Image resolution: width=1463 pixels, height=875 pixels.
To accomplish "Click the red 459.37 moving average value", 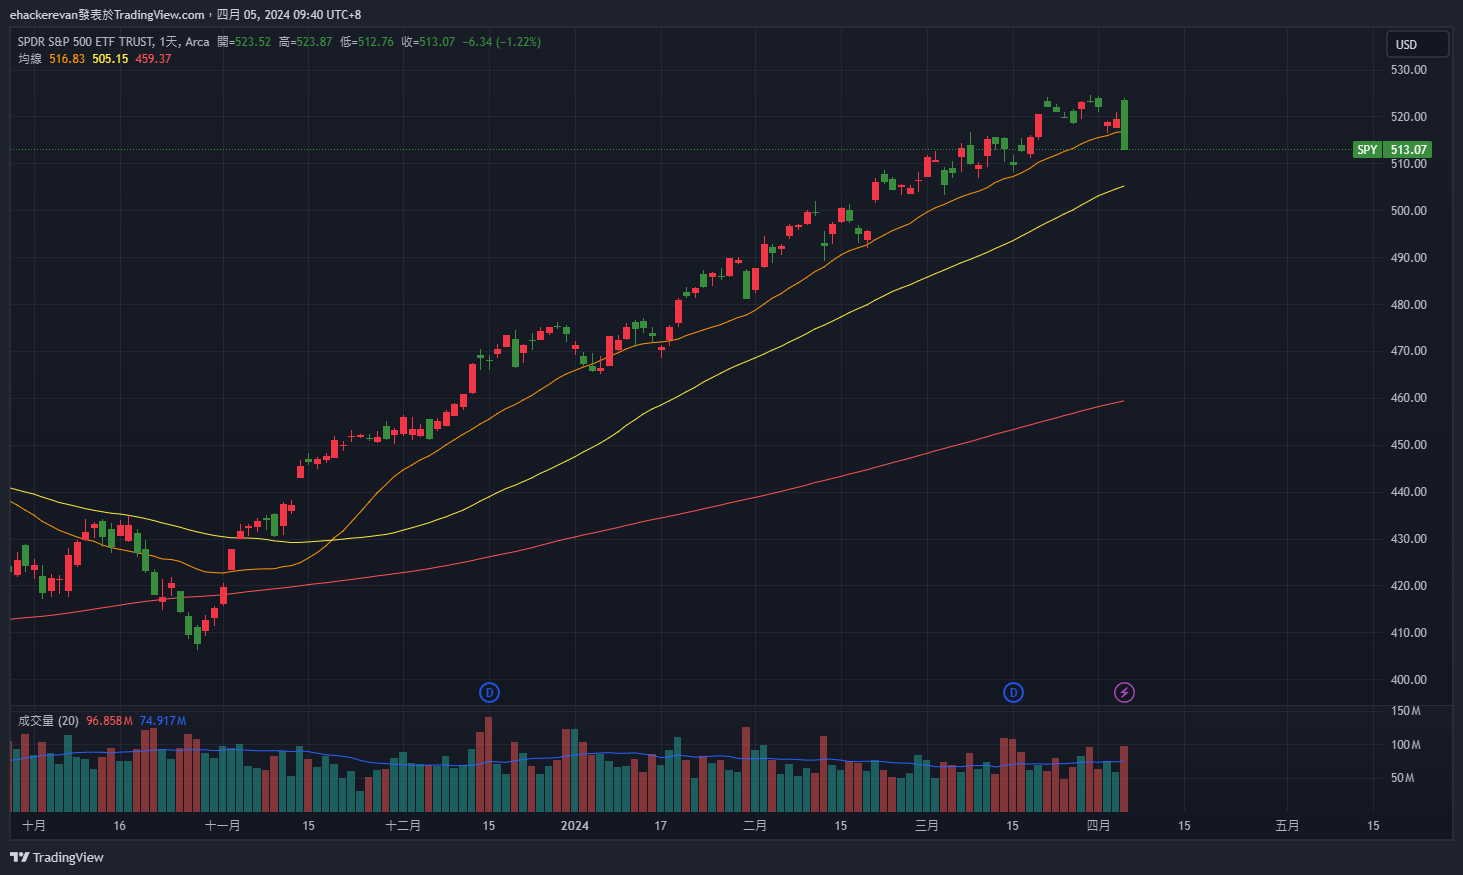I will pyautogui.click(x=153, y=59).
